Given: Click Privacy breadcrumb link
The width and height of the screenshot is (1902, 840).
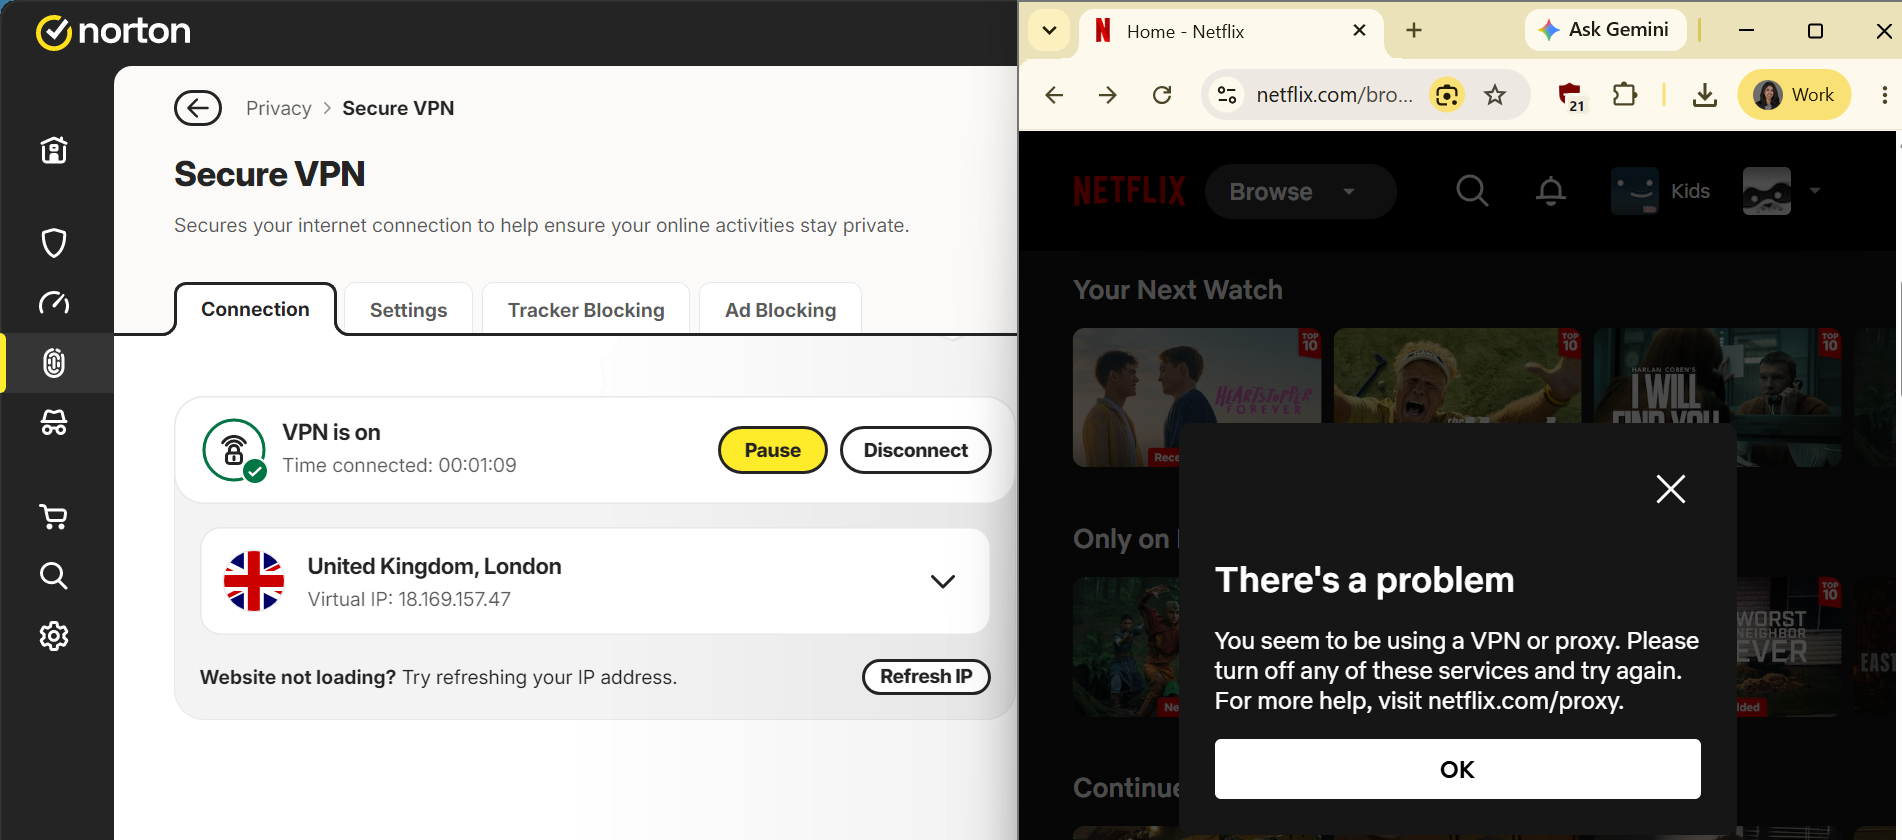Looking at the screenshot, I should [x=279, y=108].
